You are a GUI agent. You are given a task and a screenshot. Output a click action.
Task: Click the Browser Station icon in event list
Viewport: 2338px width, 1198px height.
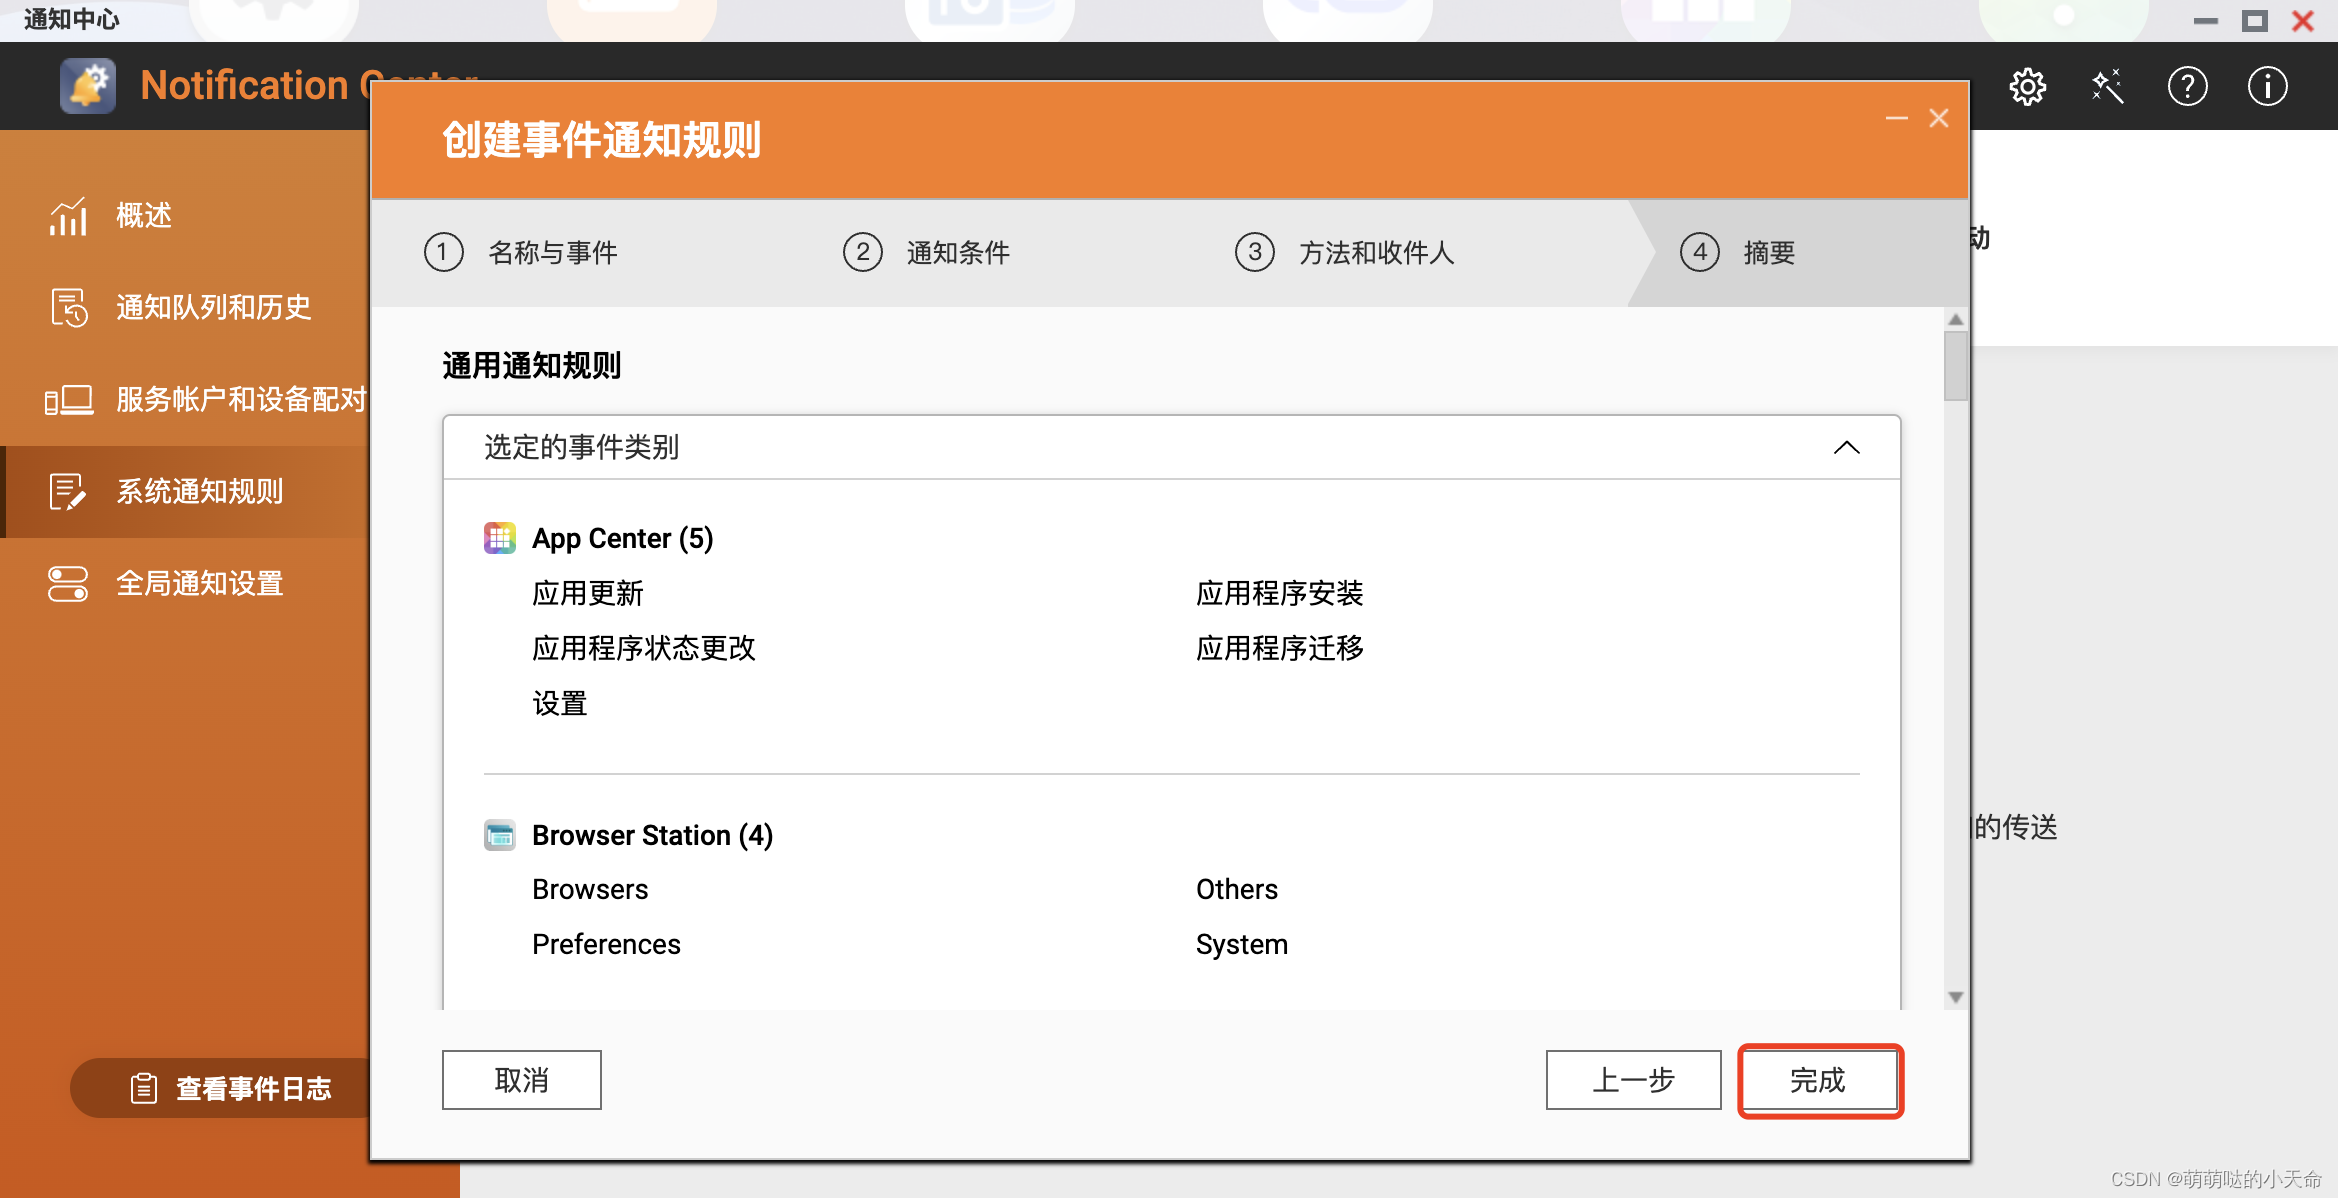tap(500, 835)
